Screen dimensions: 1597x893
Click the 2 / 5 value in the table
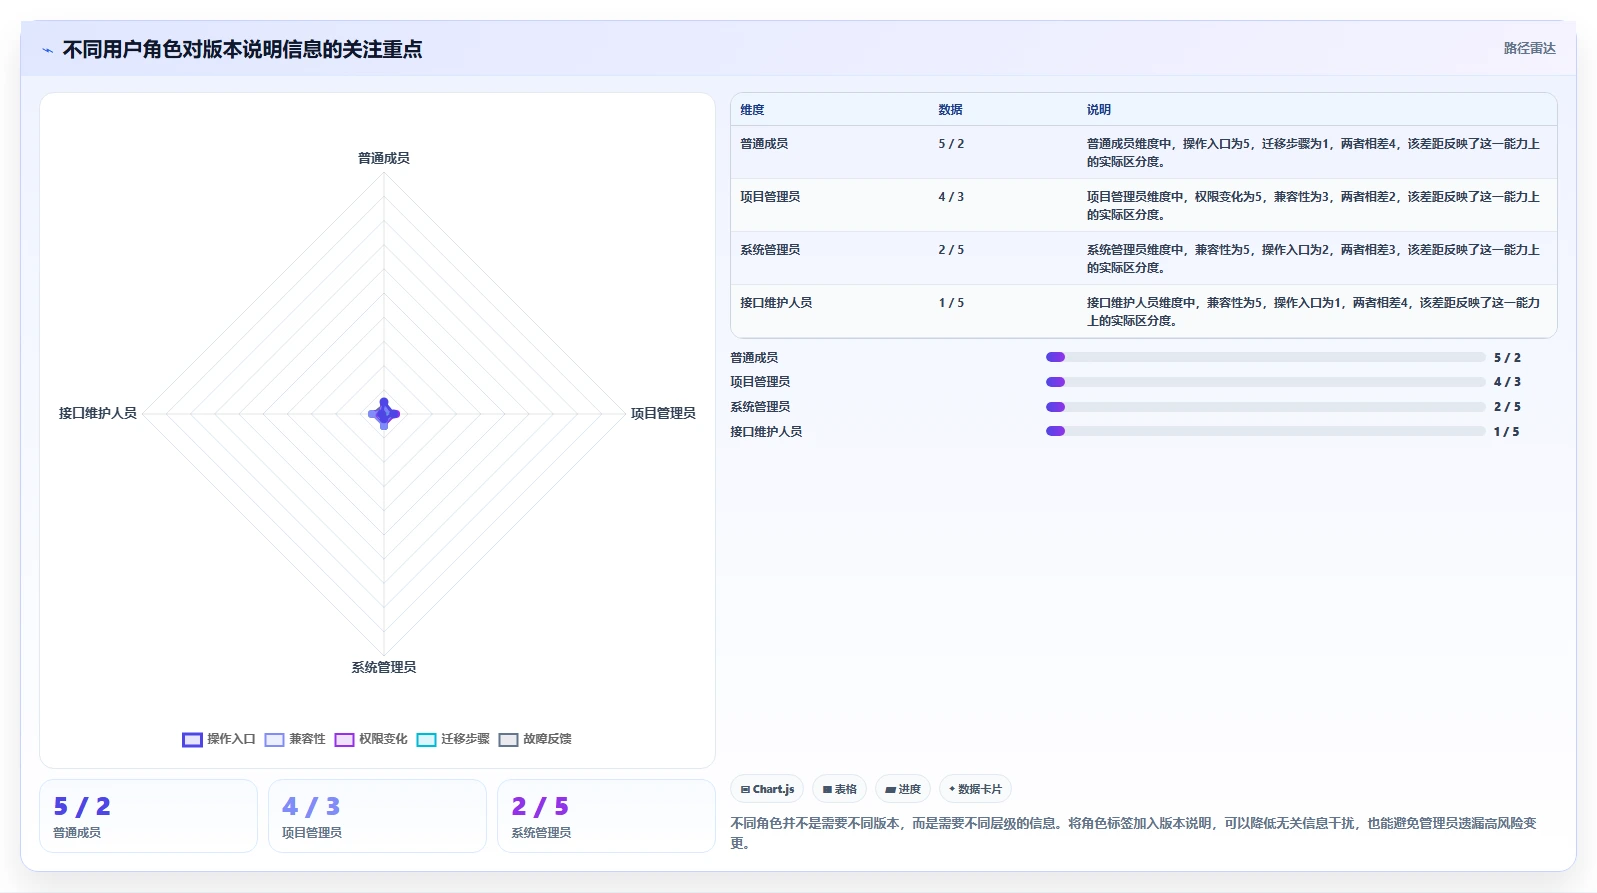[951, 250]
